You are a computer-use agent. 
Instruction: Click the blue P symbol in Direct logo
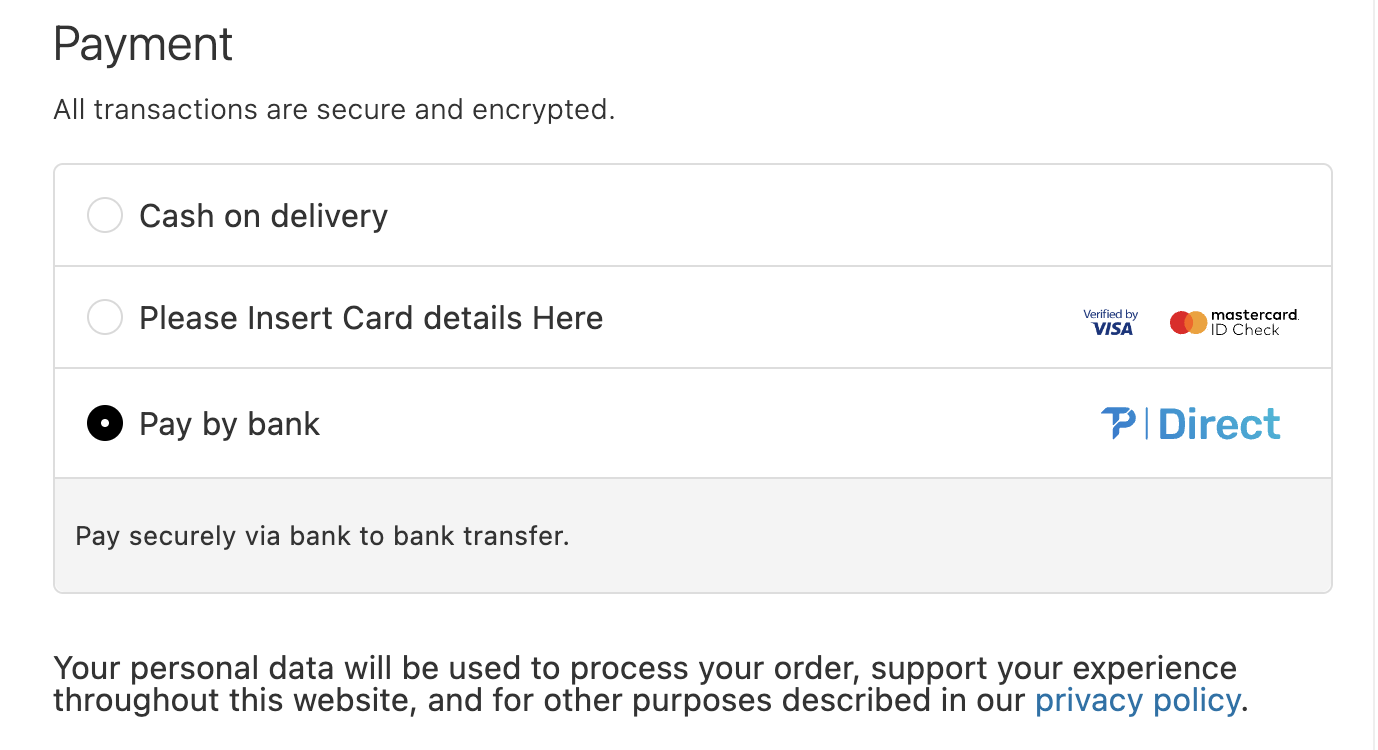pyautogui.click(x=1118, y=423)
